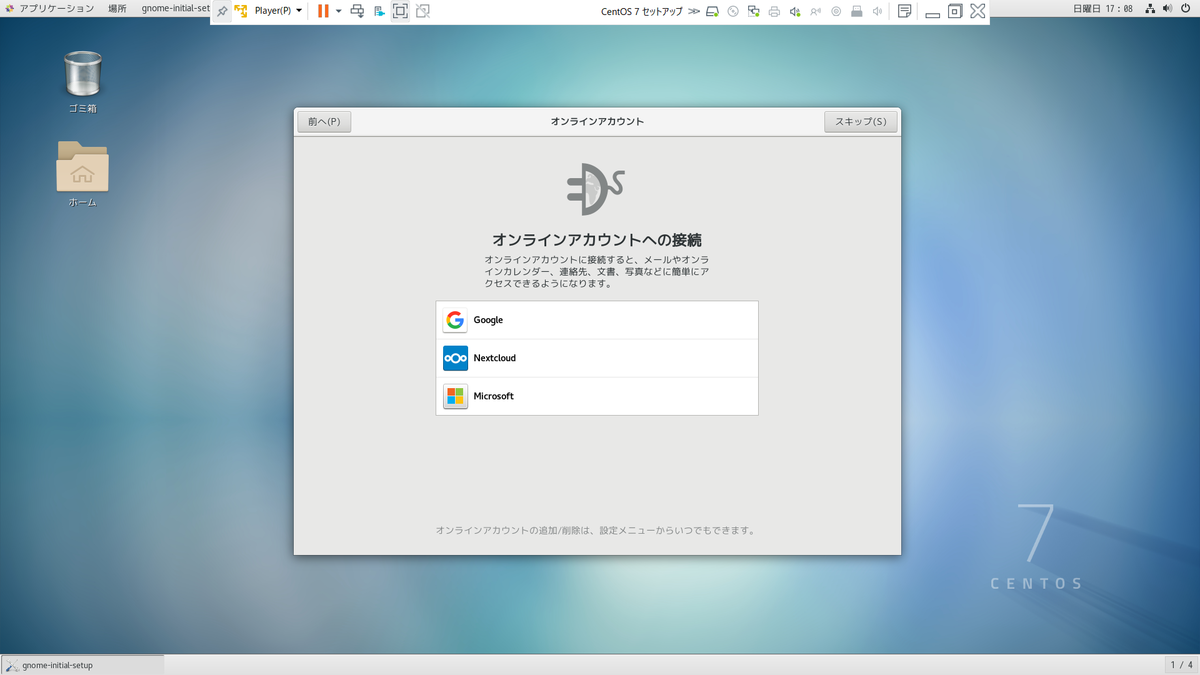Click the grey solid printer device icon
This screenshot has height=675, width=1200.
coord(857,11)
